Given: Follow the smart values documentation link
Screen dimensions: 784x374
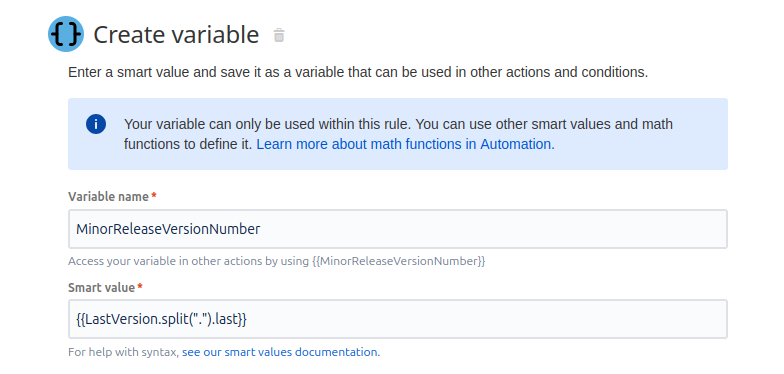Looking at the screenshot, I should point(281,352).
